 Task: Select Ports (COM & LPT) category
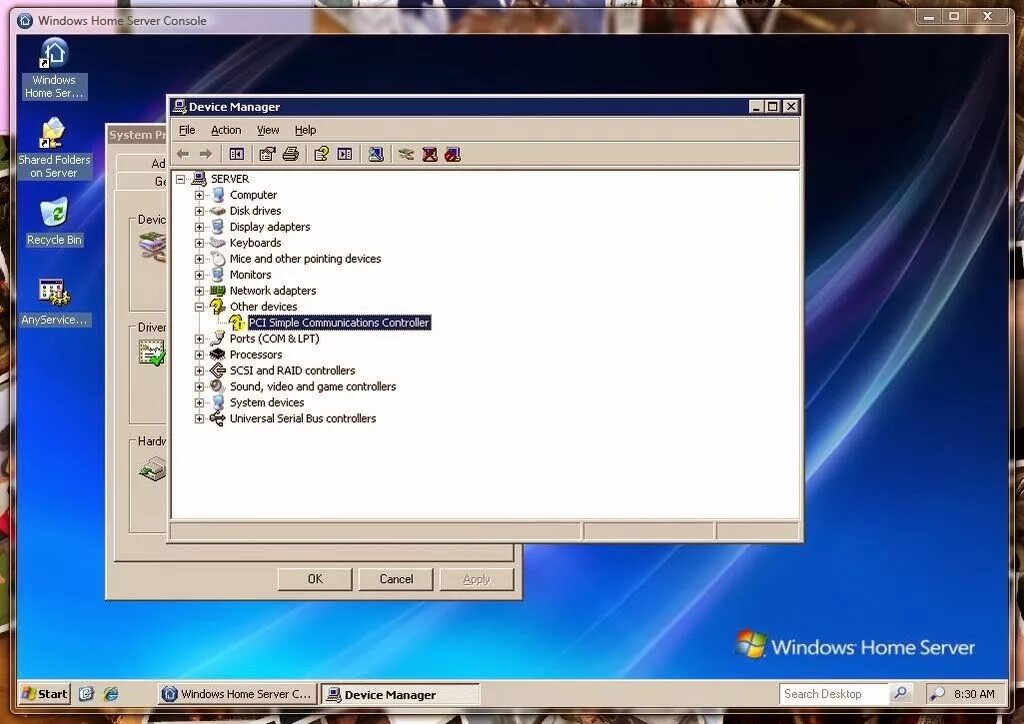[x=274, y=339]
